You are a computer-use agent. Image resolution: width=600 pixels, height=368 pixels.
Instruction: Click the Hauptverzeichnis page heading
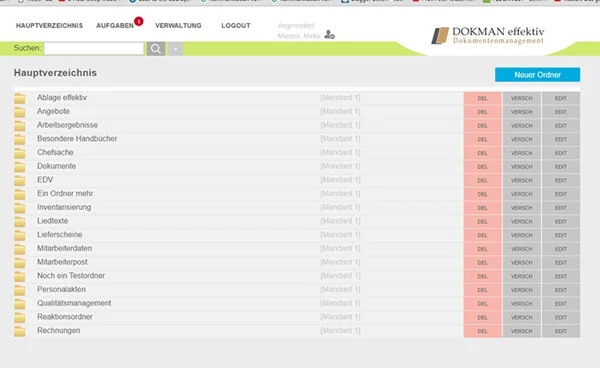[55, 73]
